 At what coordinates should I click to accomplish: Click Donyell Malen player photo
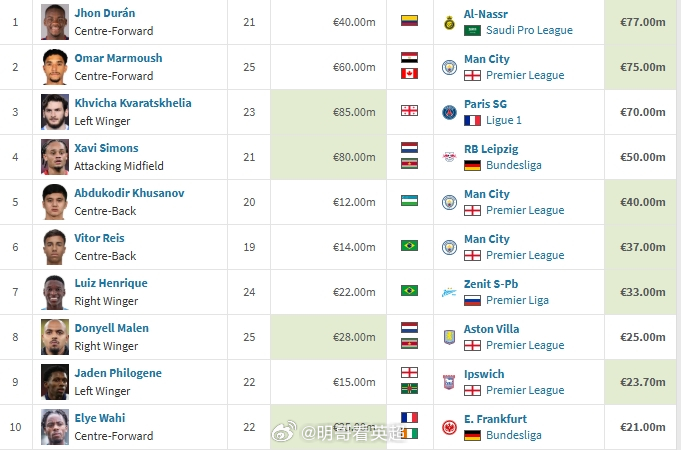tap(55, 337)
